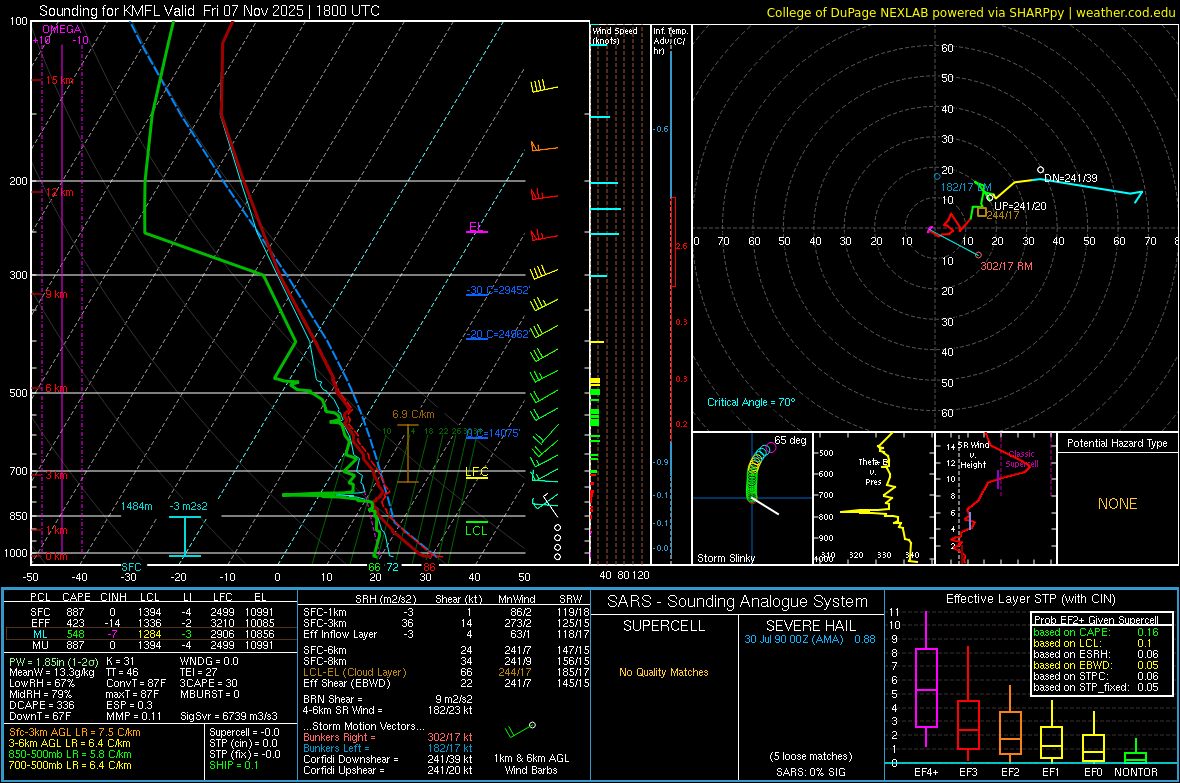1180x783 pixels.
Task: Click the magenta 'OMEGA' label
Action: 62,29
